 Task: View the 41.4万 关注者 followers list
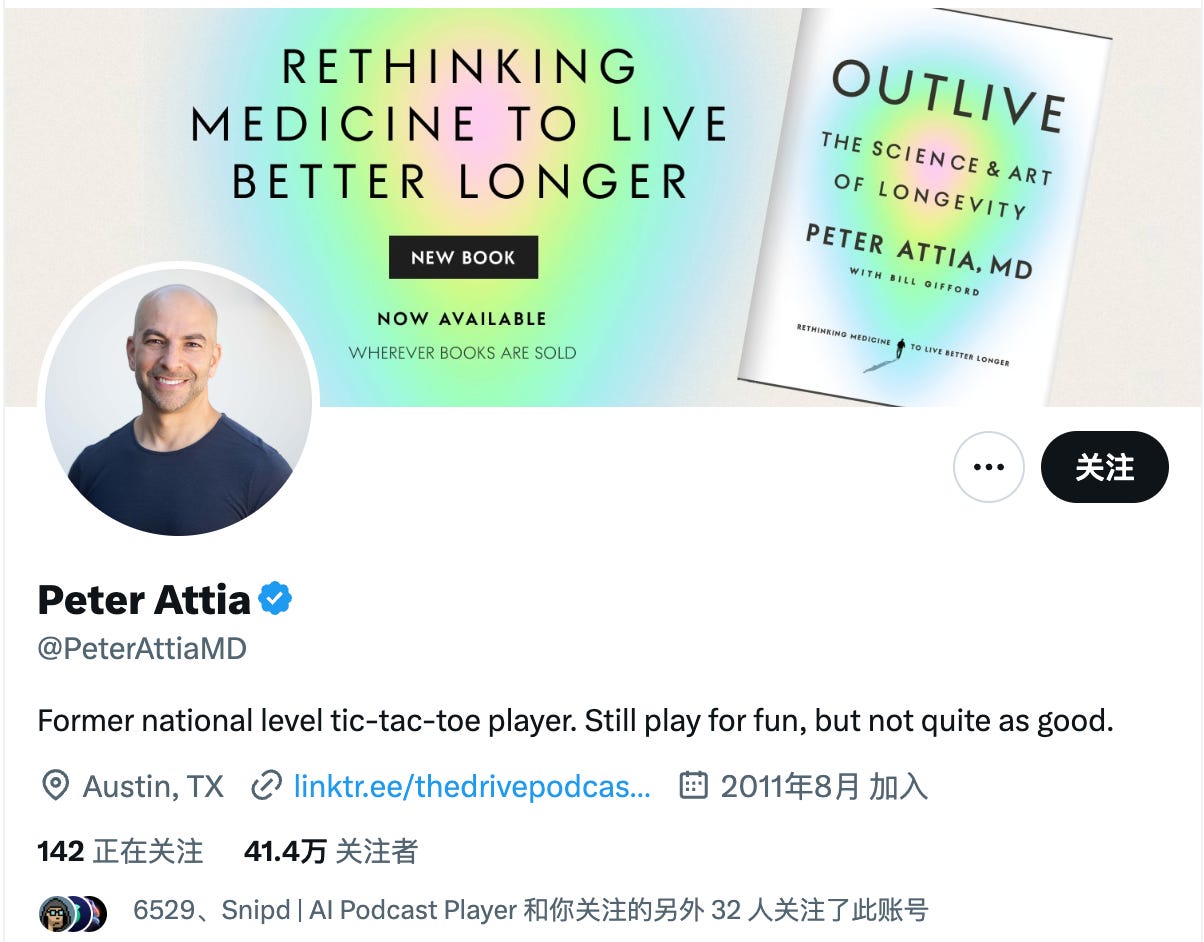pos(331,851)
